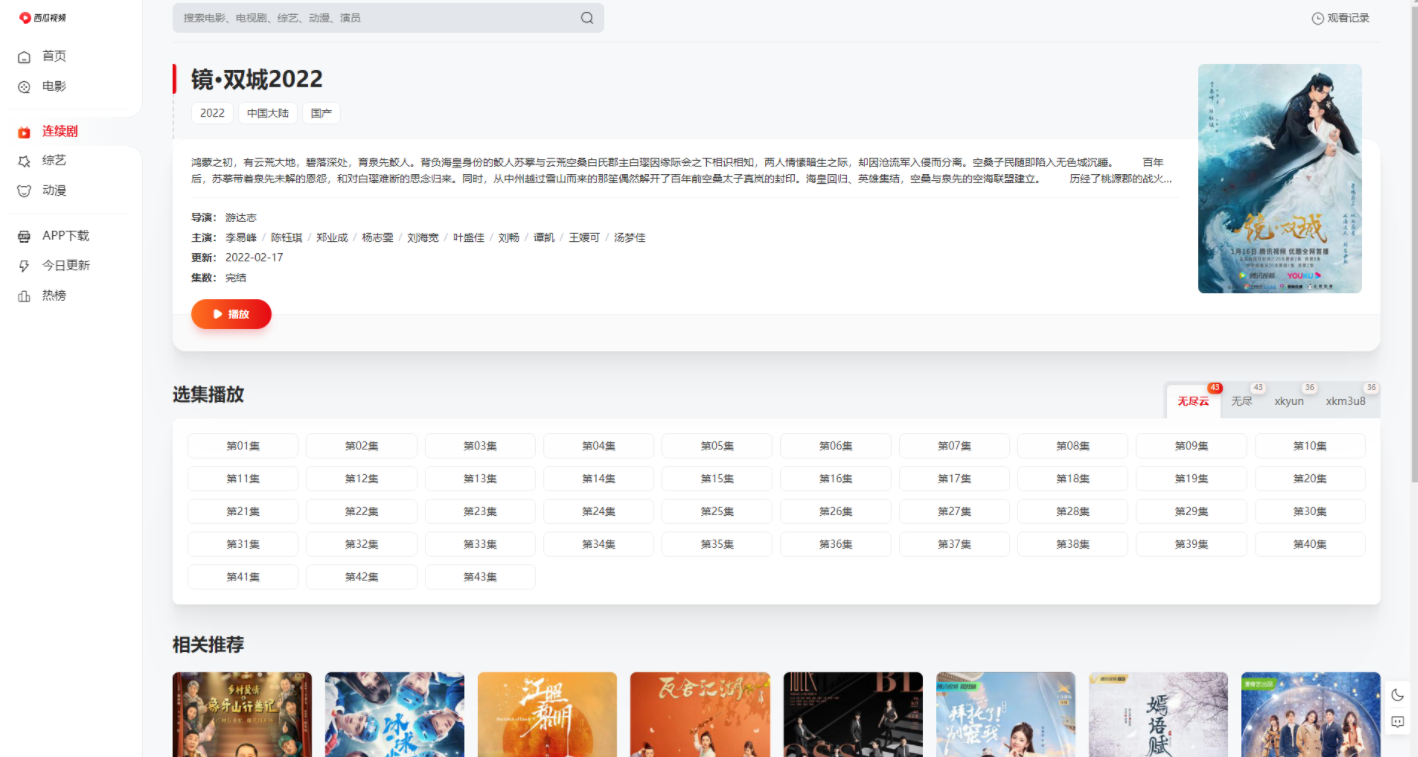Toggle dark mode with the moon icon
The height and width of the screenshot is (757, 1418).
1397,695
